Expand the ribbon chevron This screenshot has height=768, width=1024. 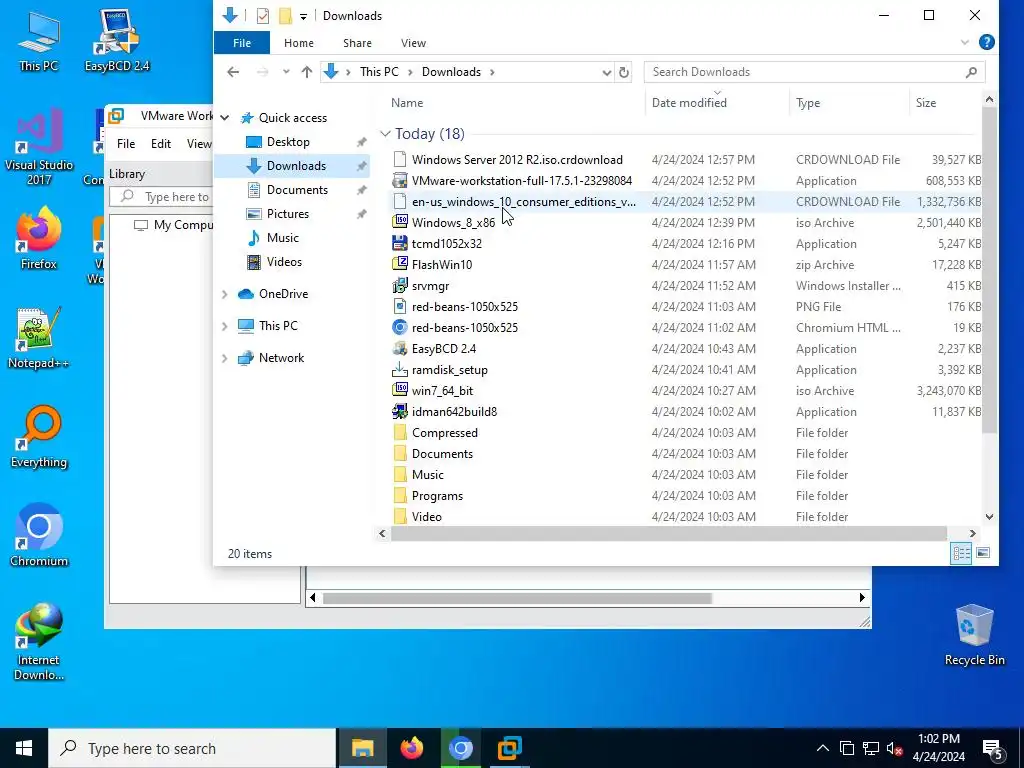click(x=965, y=42)
